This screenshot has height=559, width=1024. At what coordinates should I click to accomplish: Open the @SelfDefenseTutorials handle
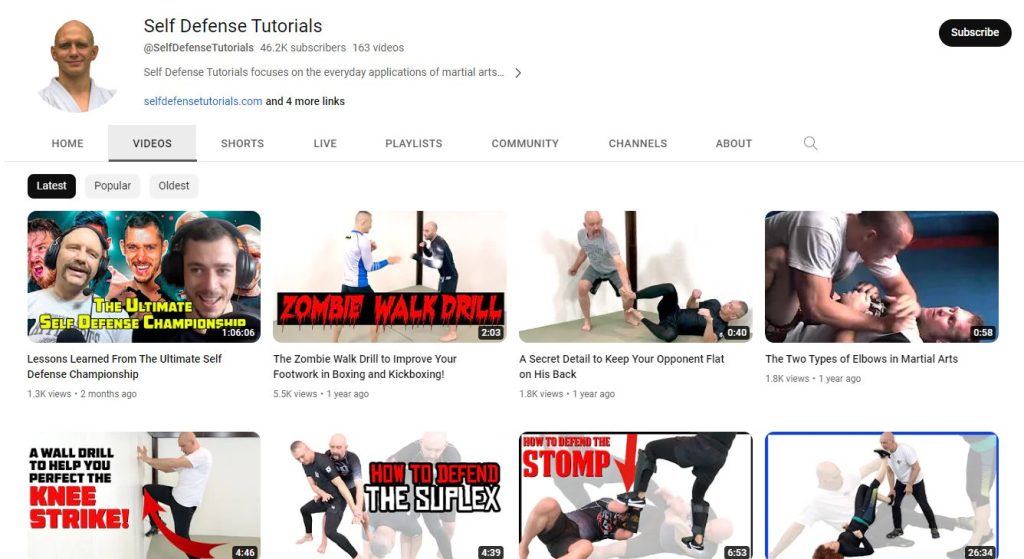(199, 48)
